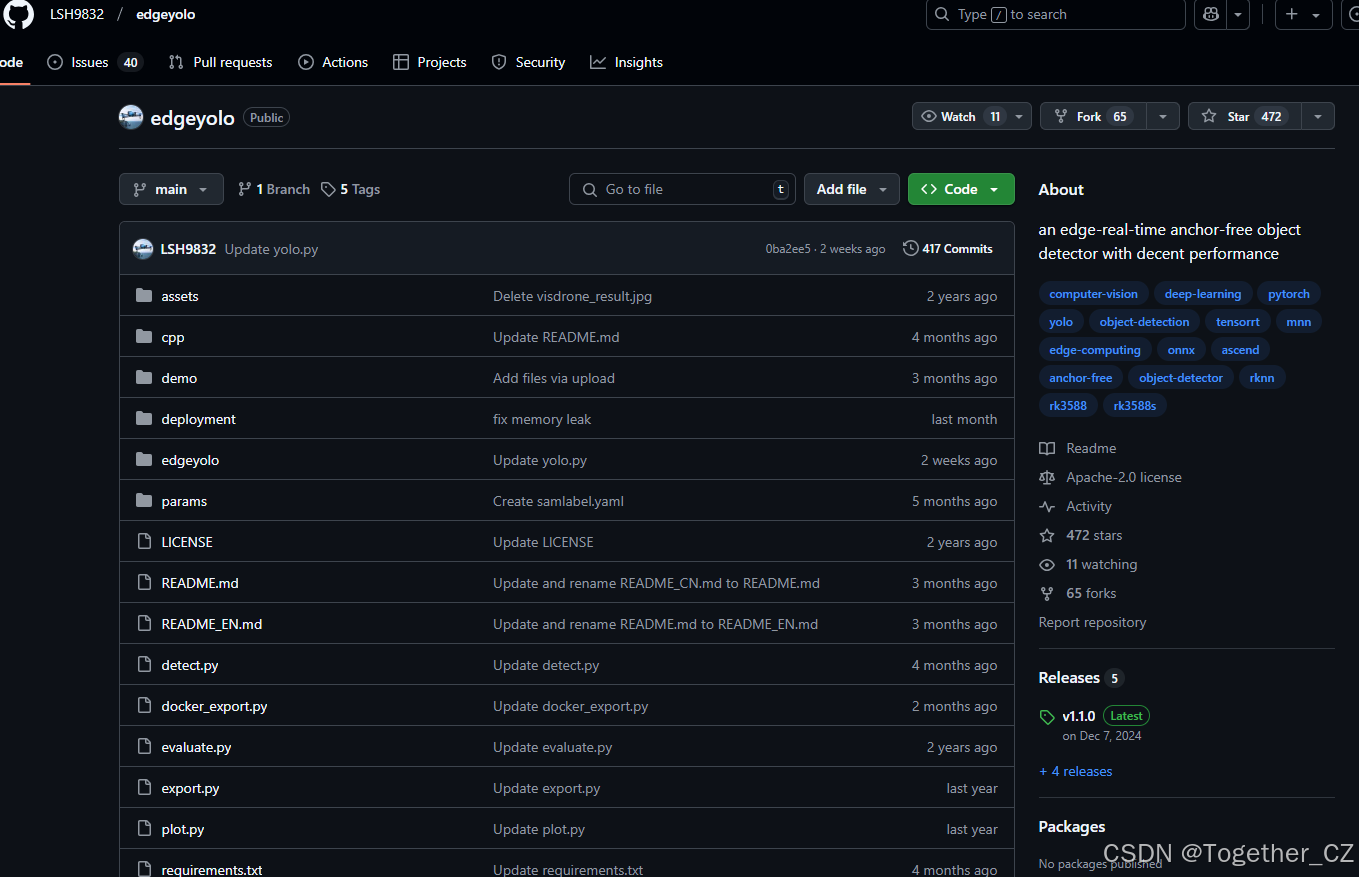1359x877 pixels.
Task: Go to the Security tab
Action: click(x=529, y=62)
